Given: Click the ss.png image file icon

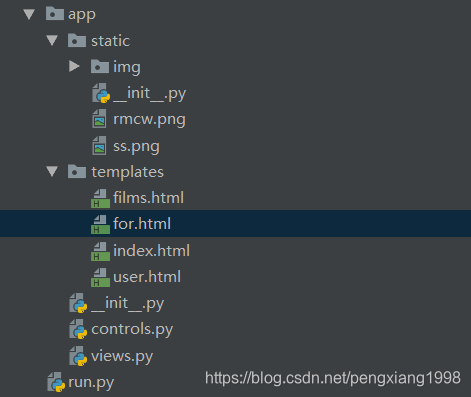Looking at the screenshot, I should coord(99,146).
